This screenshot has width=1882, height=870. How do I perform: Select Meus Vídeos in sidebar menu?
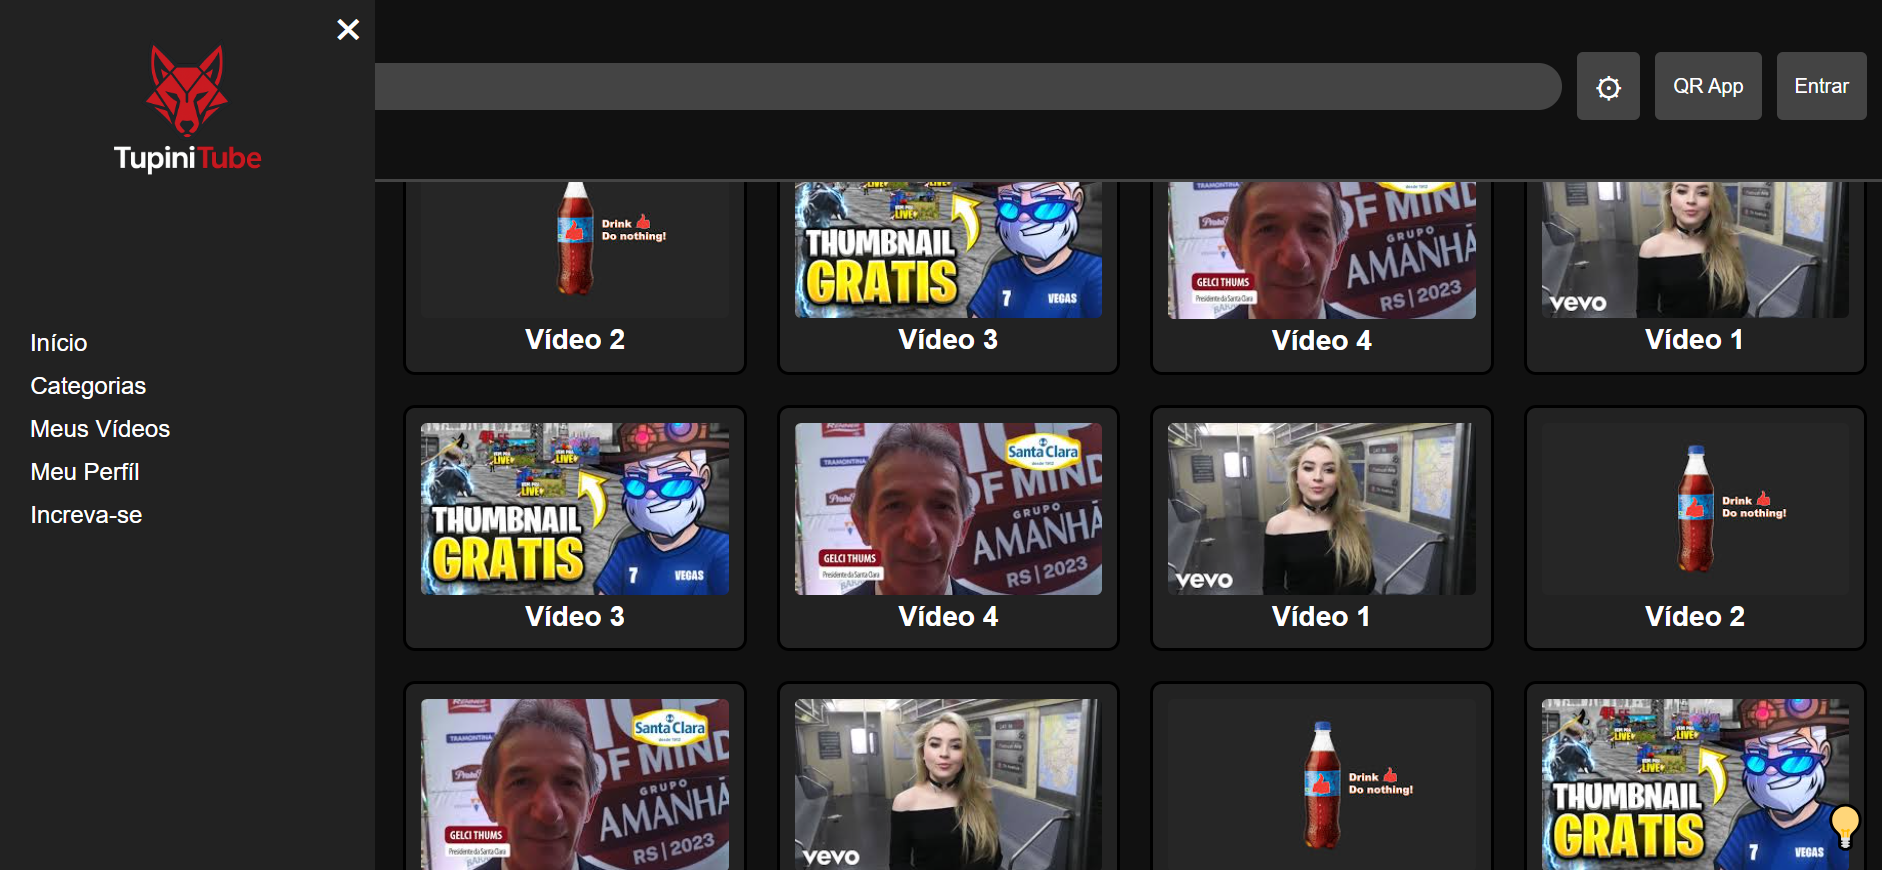(100, 429)
